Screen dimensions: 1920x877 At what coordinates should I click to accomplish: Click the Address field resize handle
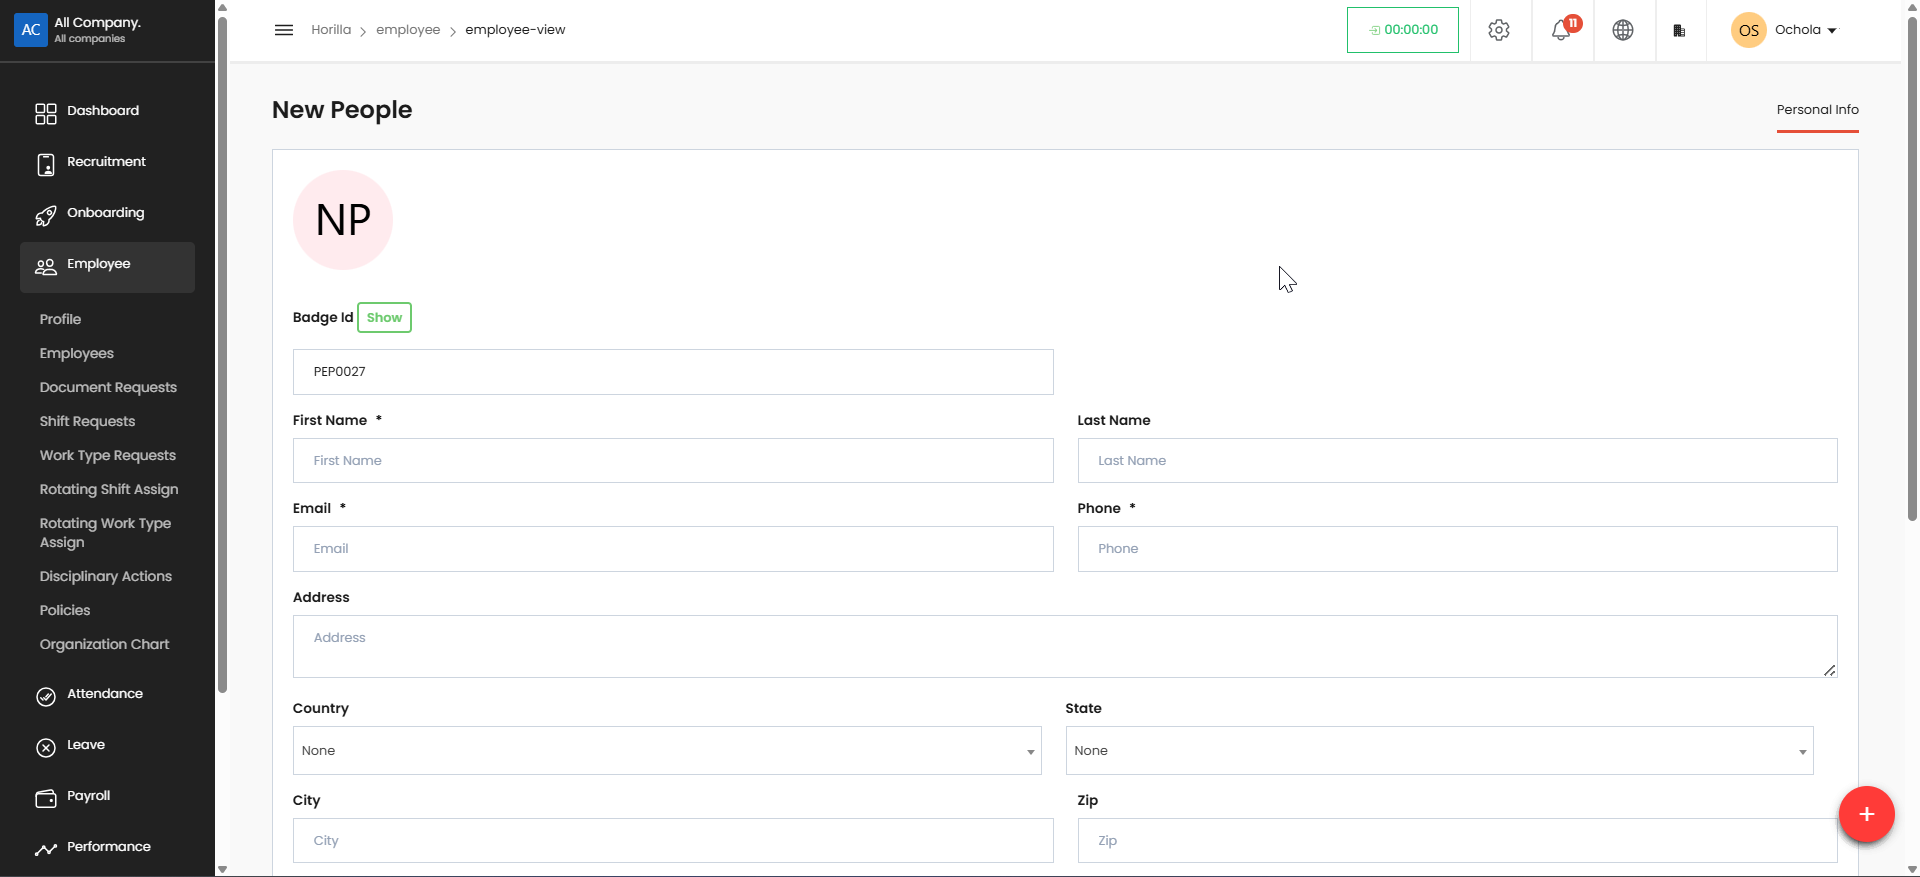coord(1829,670)
